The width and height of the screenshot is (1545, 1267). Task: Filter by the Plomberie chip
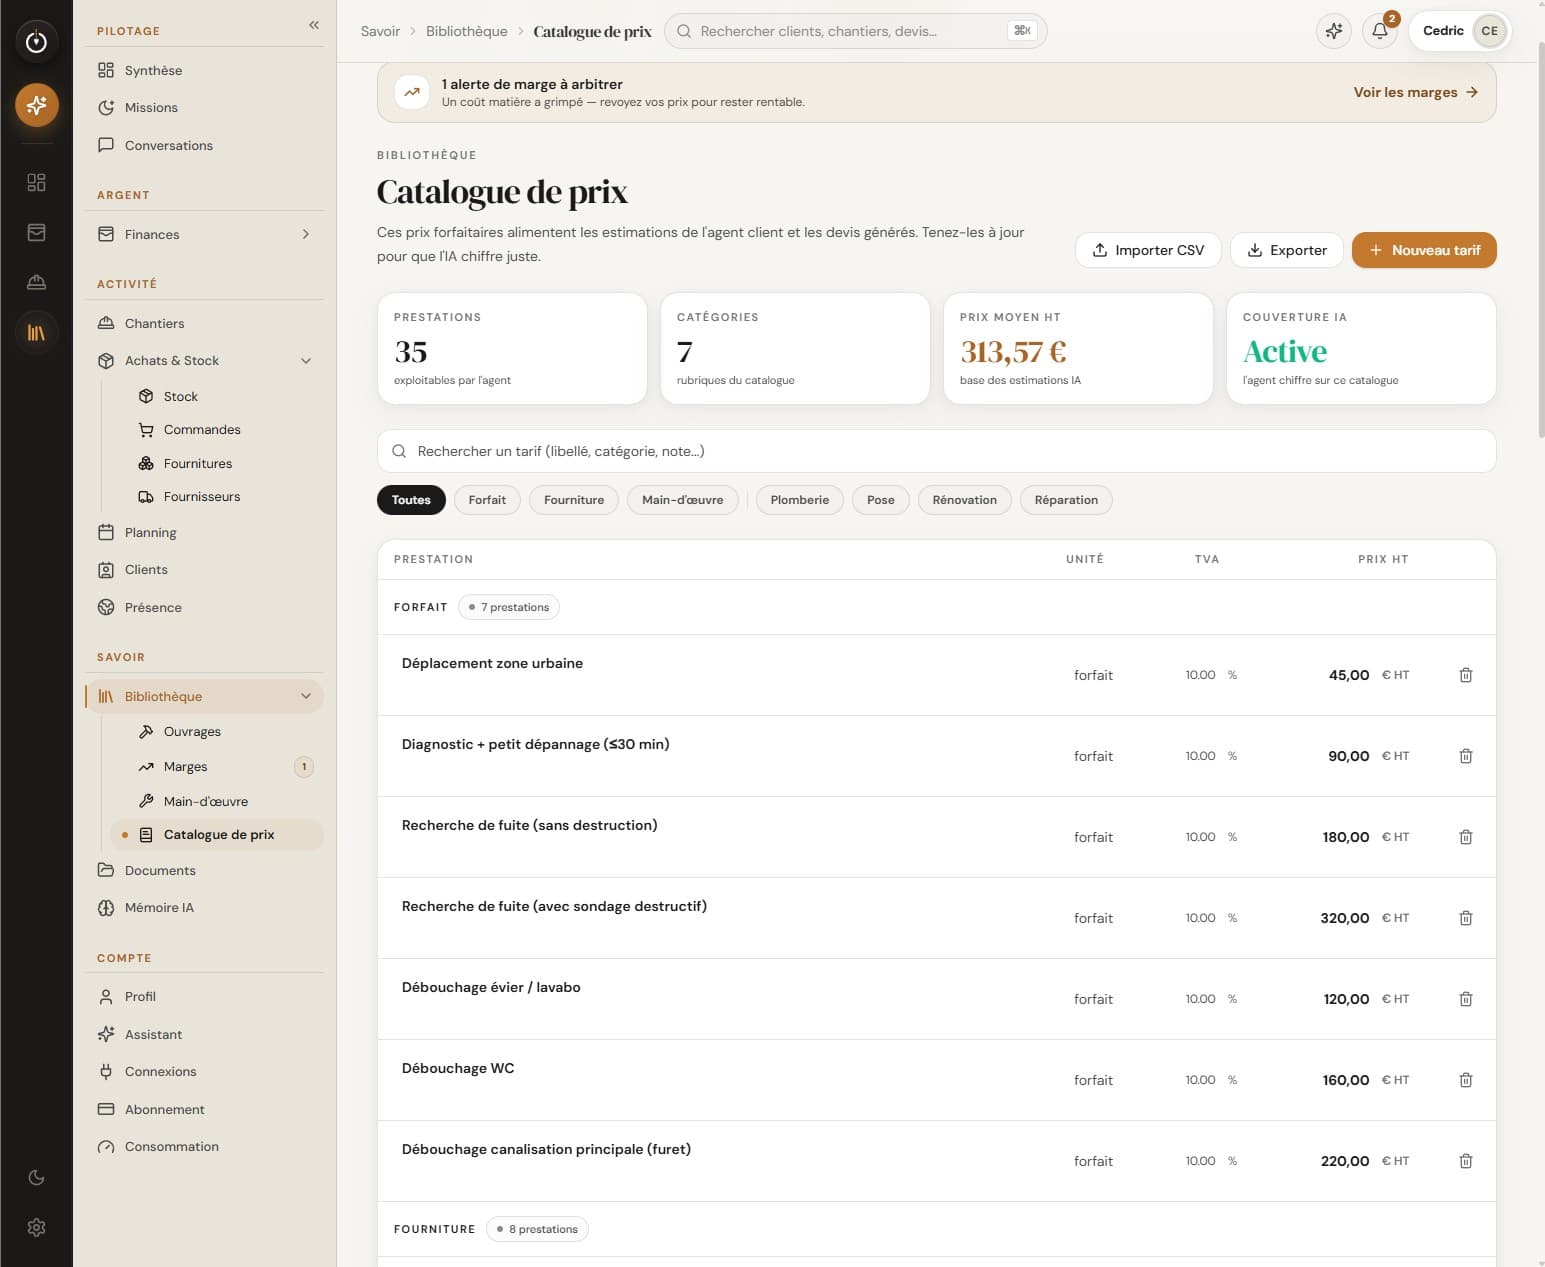[x=800, y=500]
